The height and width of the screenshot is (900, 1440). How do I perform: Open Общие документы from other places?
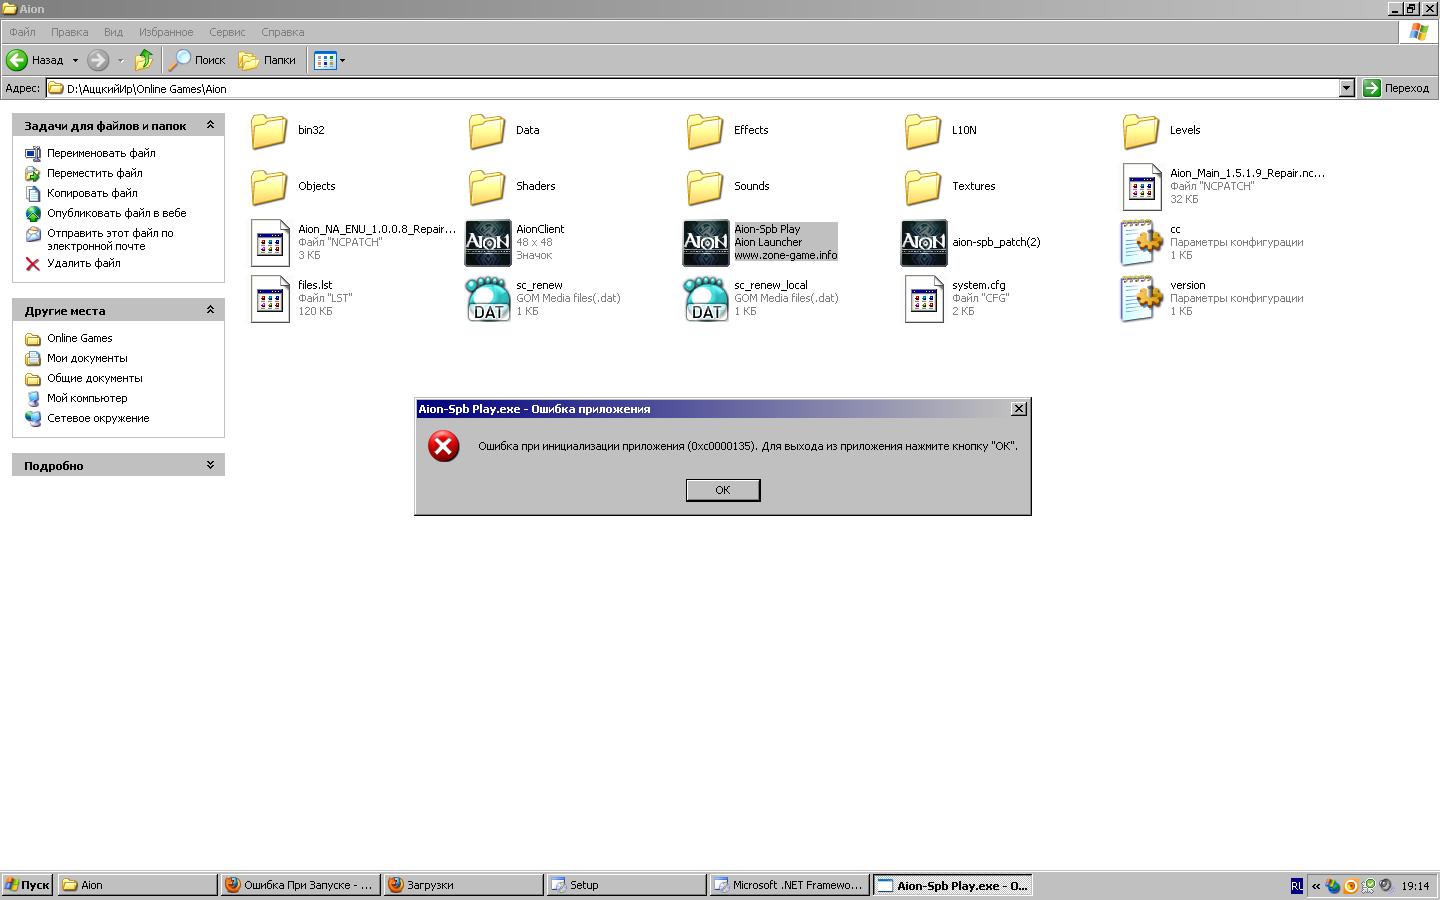(x=94, y=378)
